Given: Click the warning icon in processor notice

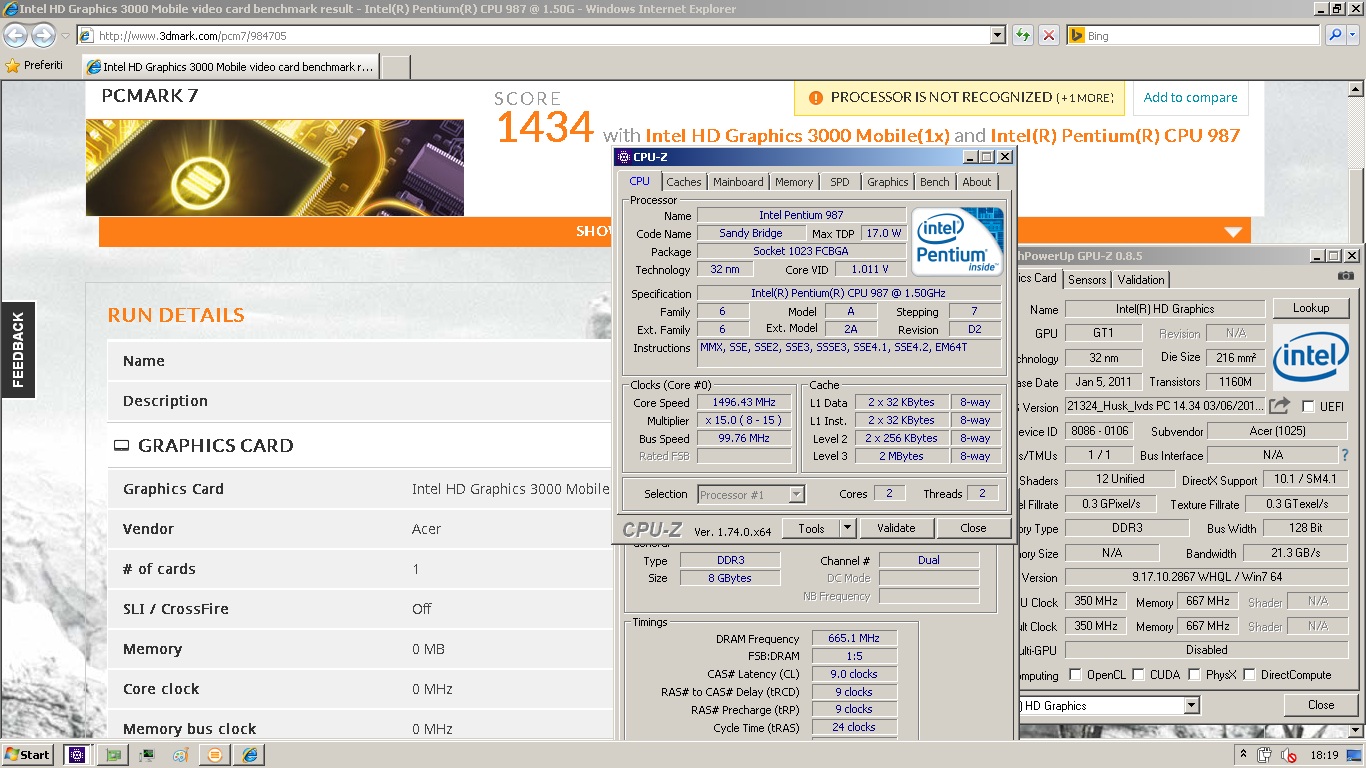Looking at the screenshot, I should 815,98.
